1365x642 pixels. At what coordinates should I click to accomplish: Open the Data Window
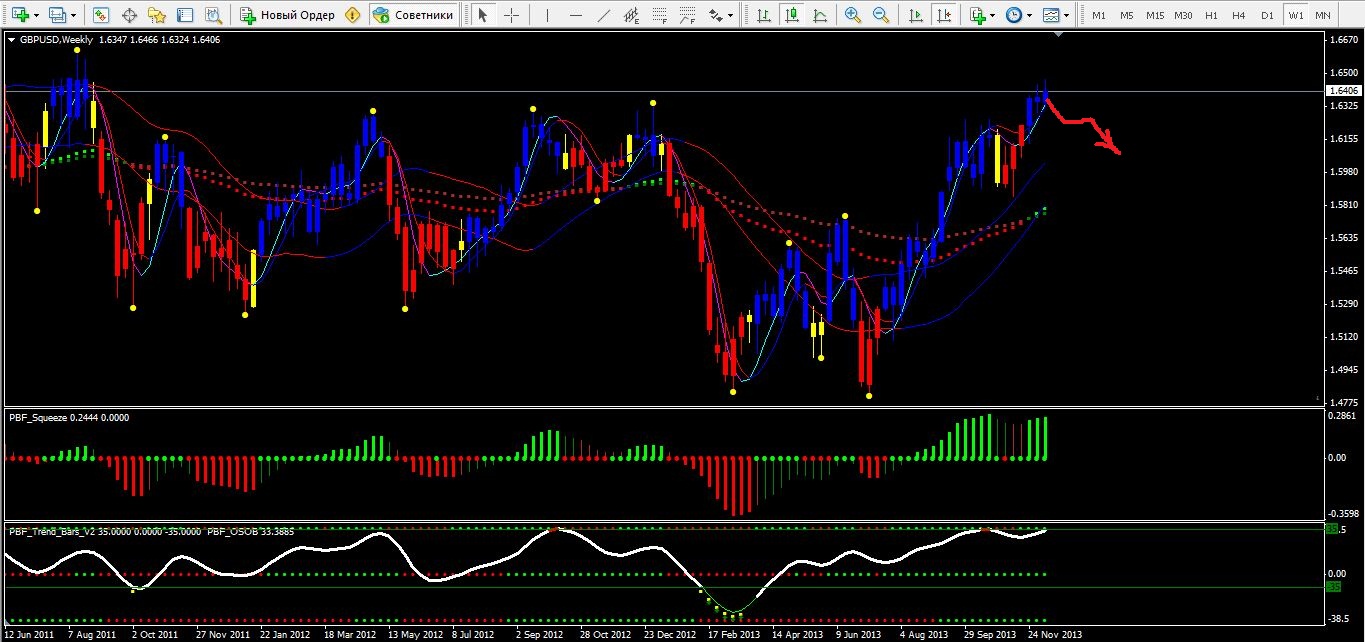(x=129, y=15)
